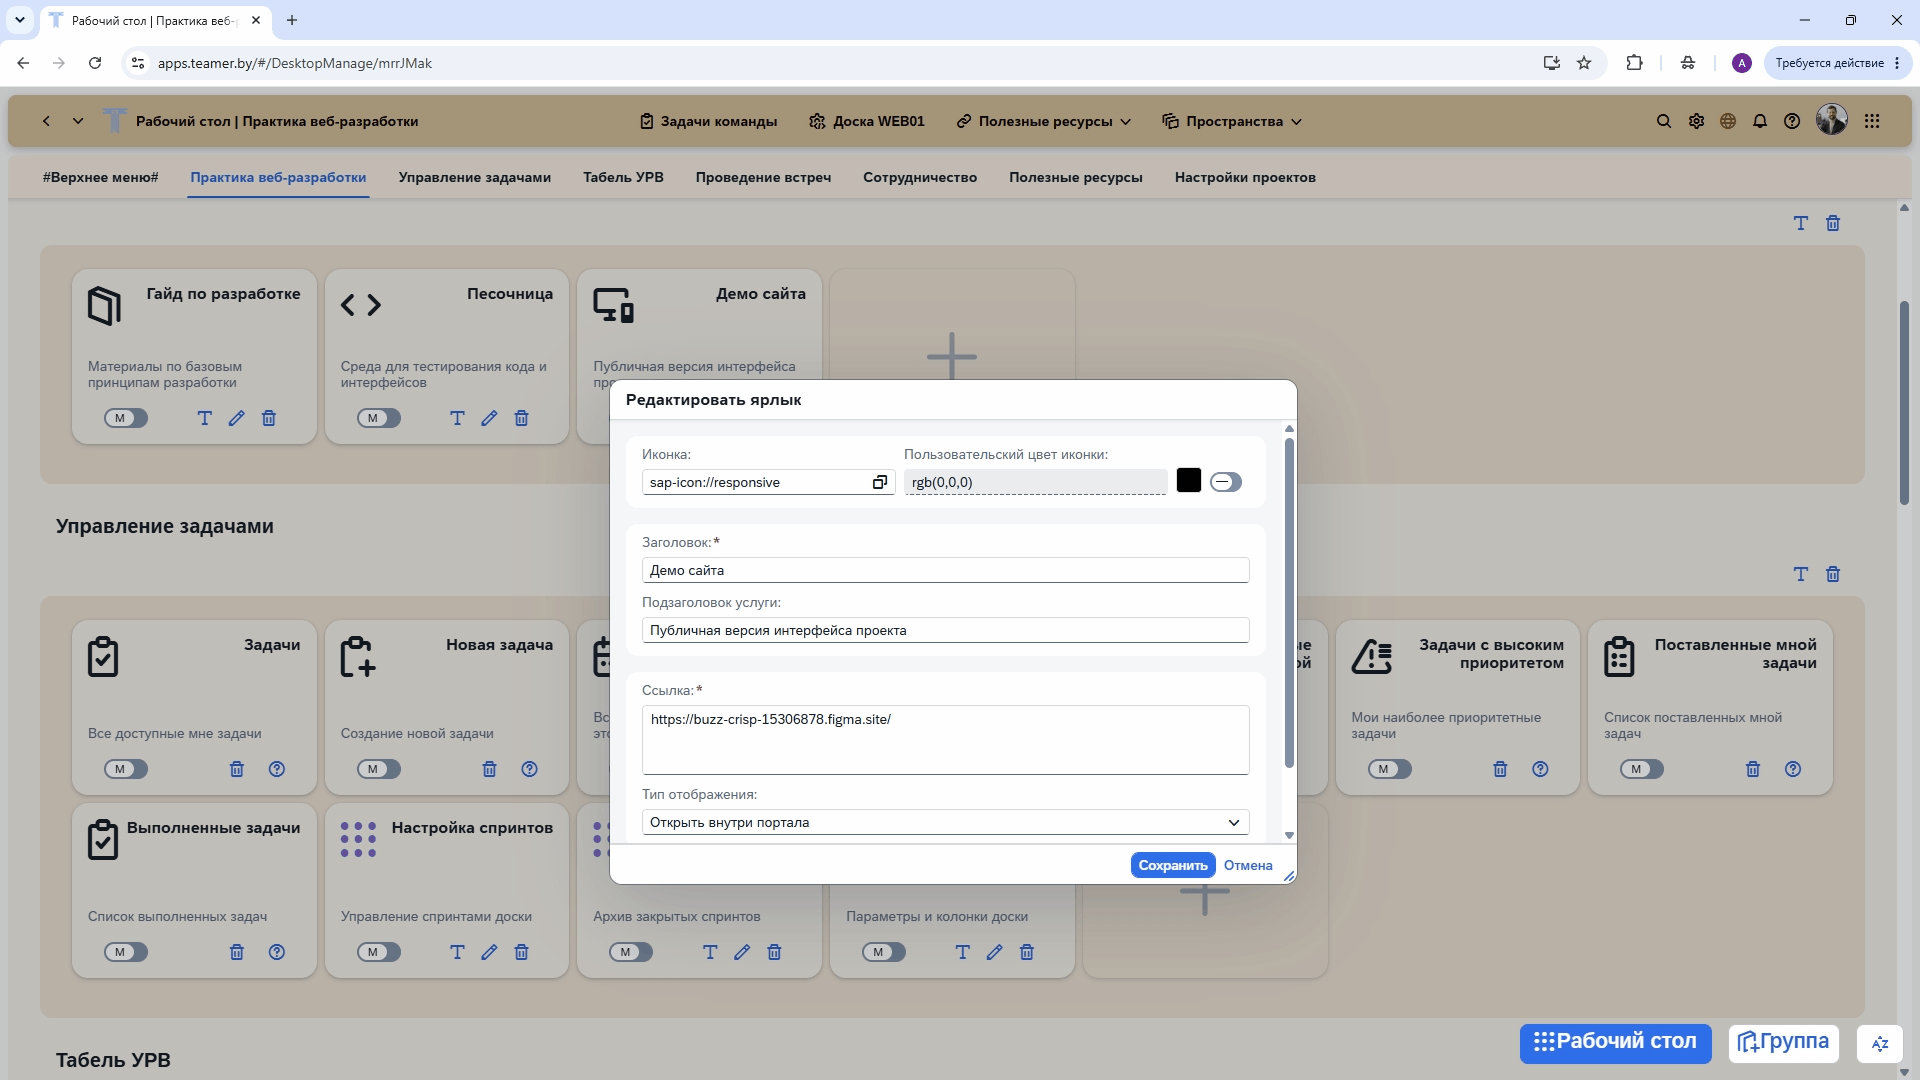Click the black icon color swatch
Screen dimensions: 1920x1080
pyautogui.click(x=1189, y=481)
